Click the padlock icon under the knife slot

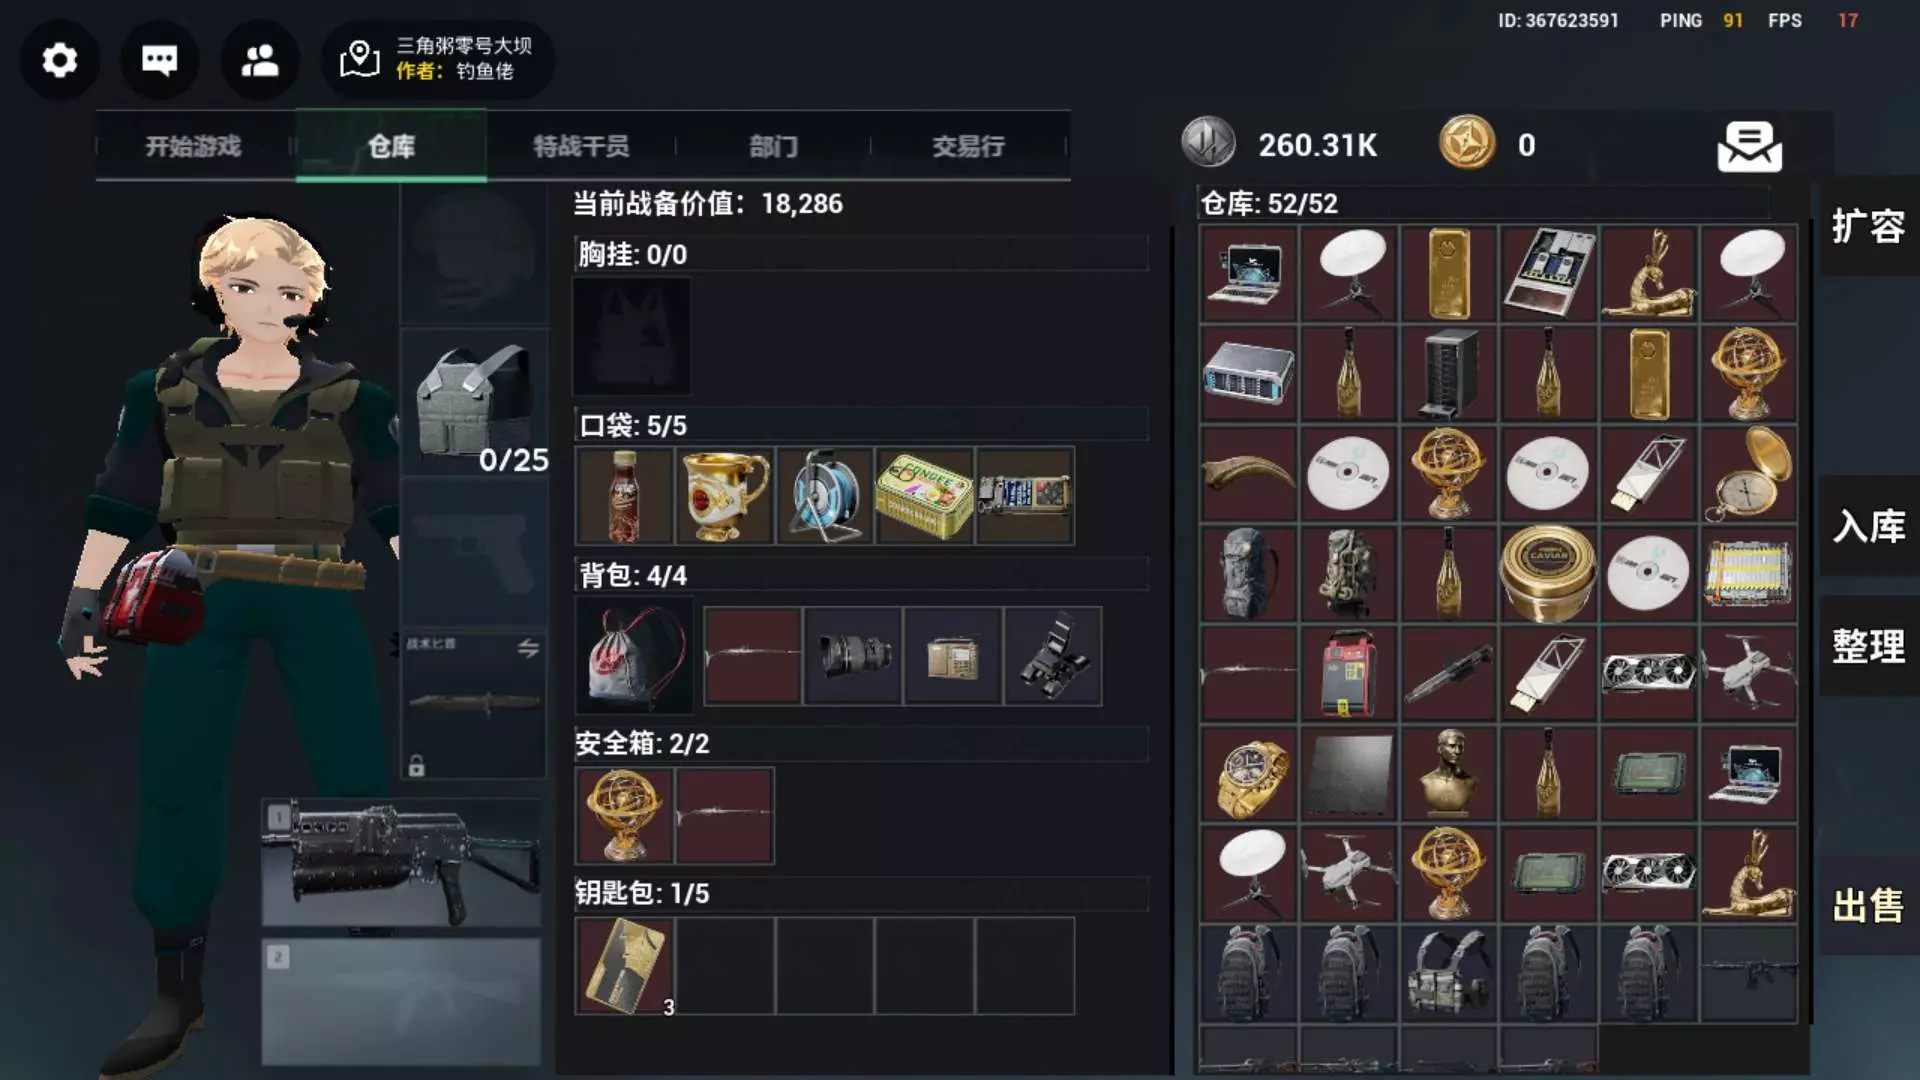(x=417, y=766)
